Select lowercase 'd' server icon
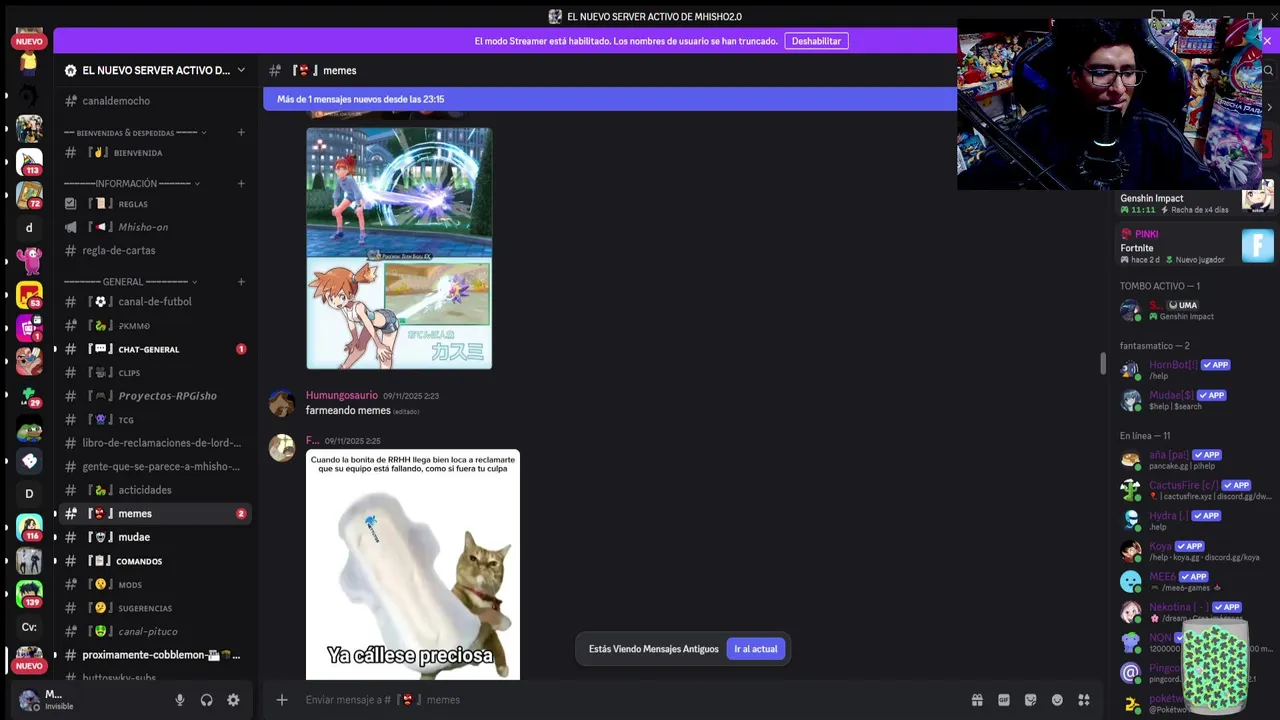Screen dimensions: 1280x720 (x=29, y=228)
